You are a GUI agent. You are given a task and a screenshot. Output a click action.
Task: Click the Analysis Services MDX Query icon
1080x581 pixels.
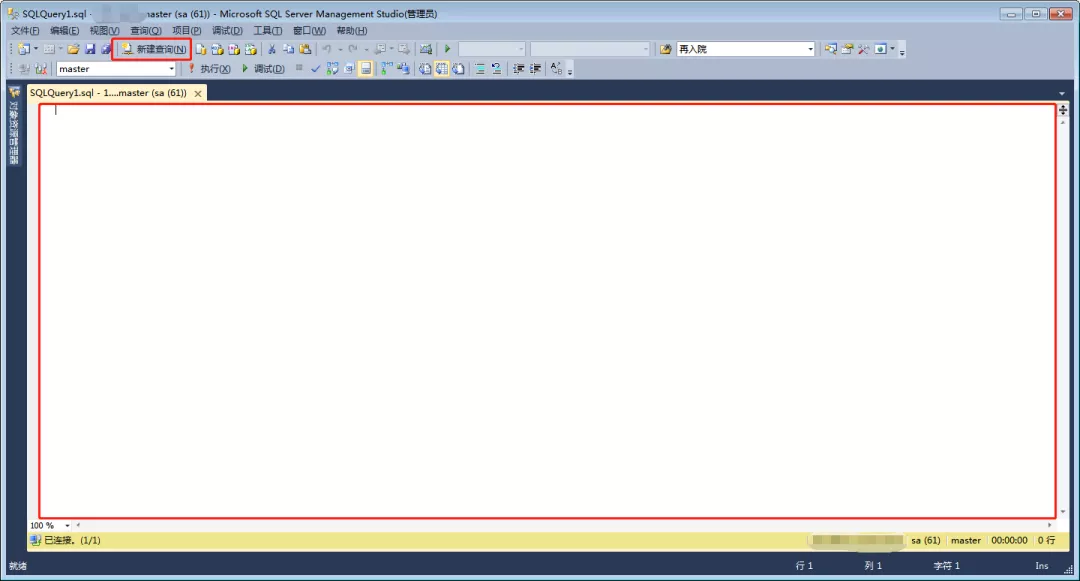(217, 49)
